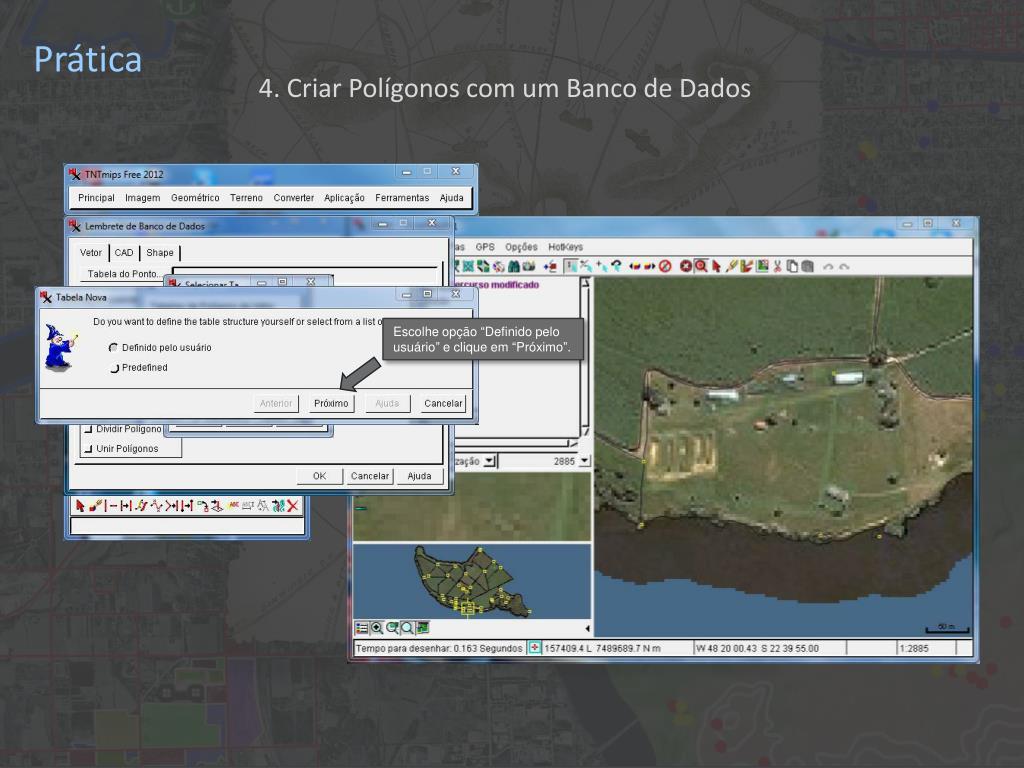
Task: Click the curved blue redo-arrow icon in the view toolbar
Action: [616, 266]
